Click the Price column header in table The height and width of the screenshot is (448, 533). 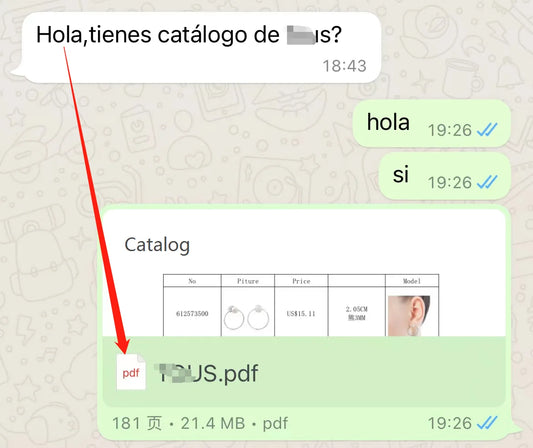(x=301, y=281)
